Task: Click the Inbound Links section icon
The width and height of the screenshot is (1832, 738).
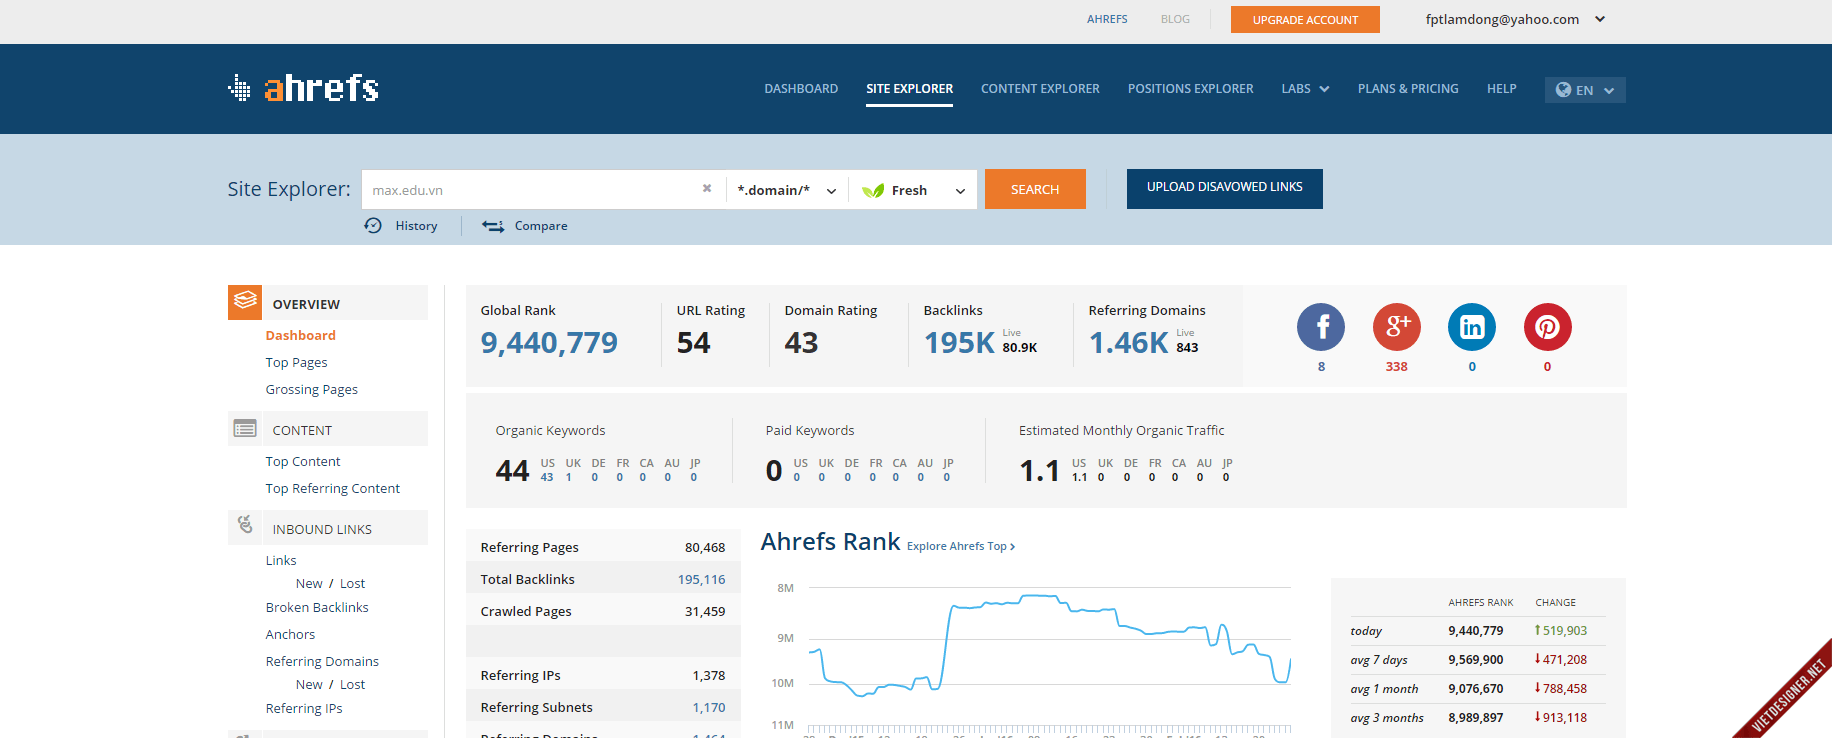Action: point(245,525)
